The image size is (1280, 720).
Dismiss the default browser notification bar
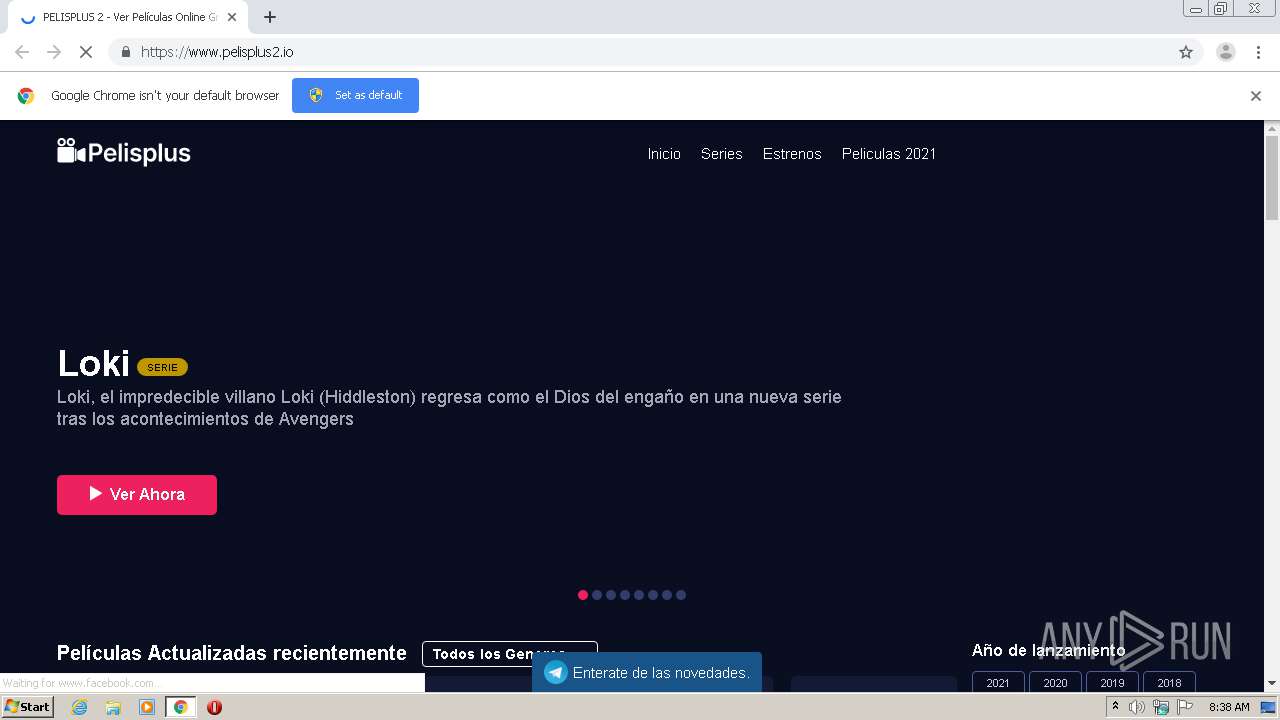pos(1256,96)
